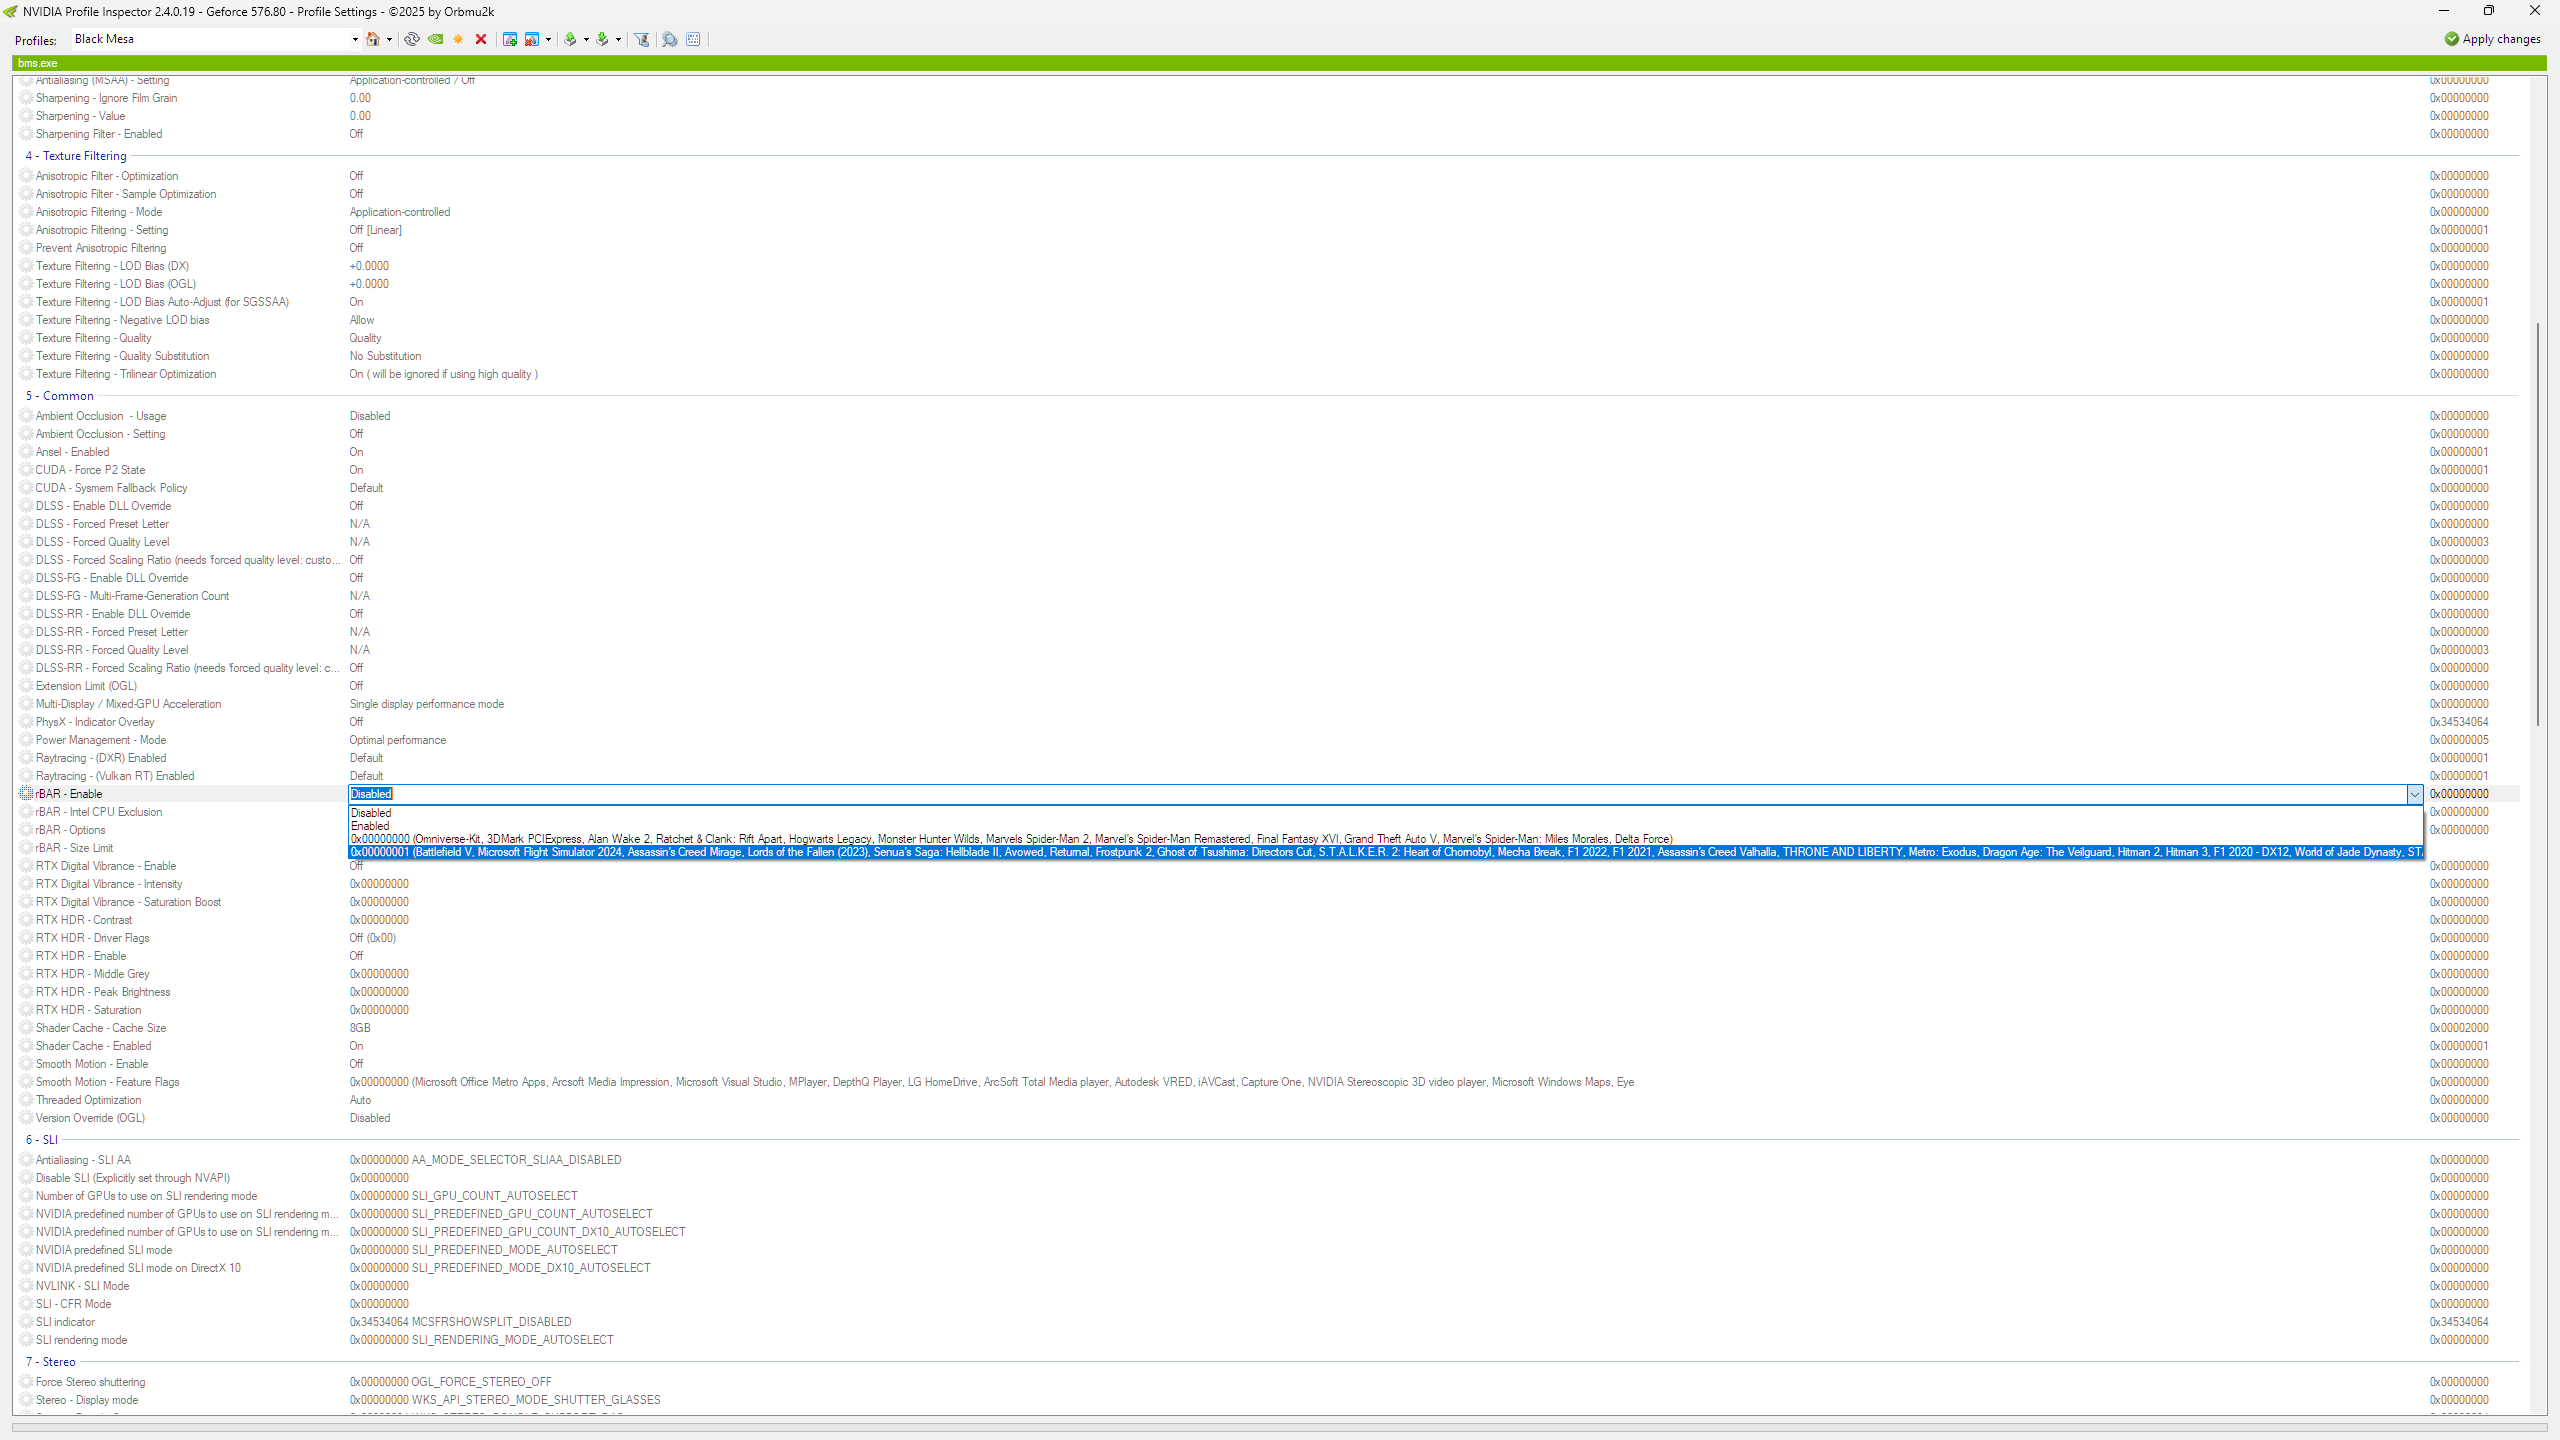The width and height of the screenshot is (2560, 1440).
Task: Select 0x00000001 (Battlefield V...) dropdown option
Action: (x=1385, y=852)
